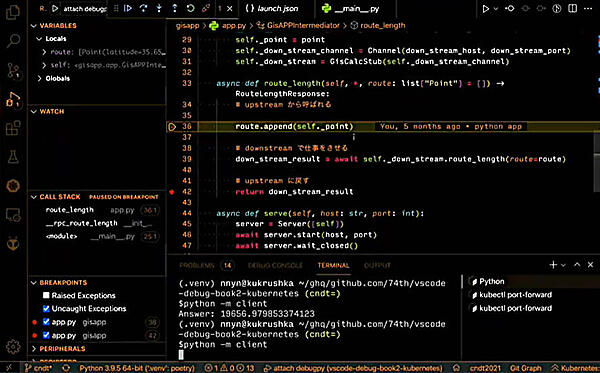Open the Manage settings gear
The image size is (600, 373).
[x=13, y=347]
